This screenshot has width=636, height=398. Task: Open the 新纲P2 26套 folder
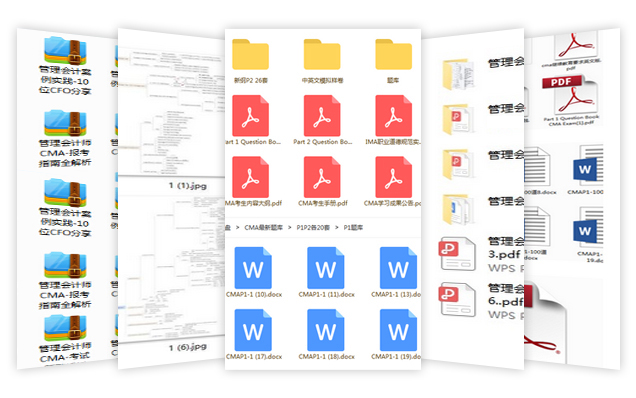click(250, 54)
